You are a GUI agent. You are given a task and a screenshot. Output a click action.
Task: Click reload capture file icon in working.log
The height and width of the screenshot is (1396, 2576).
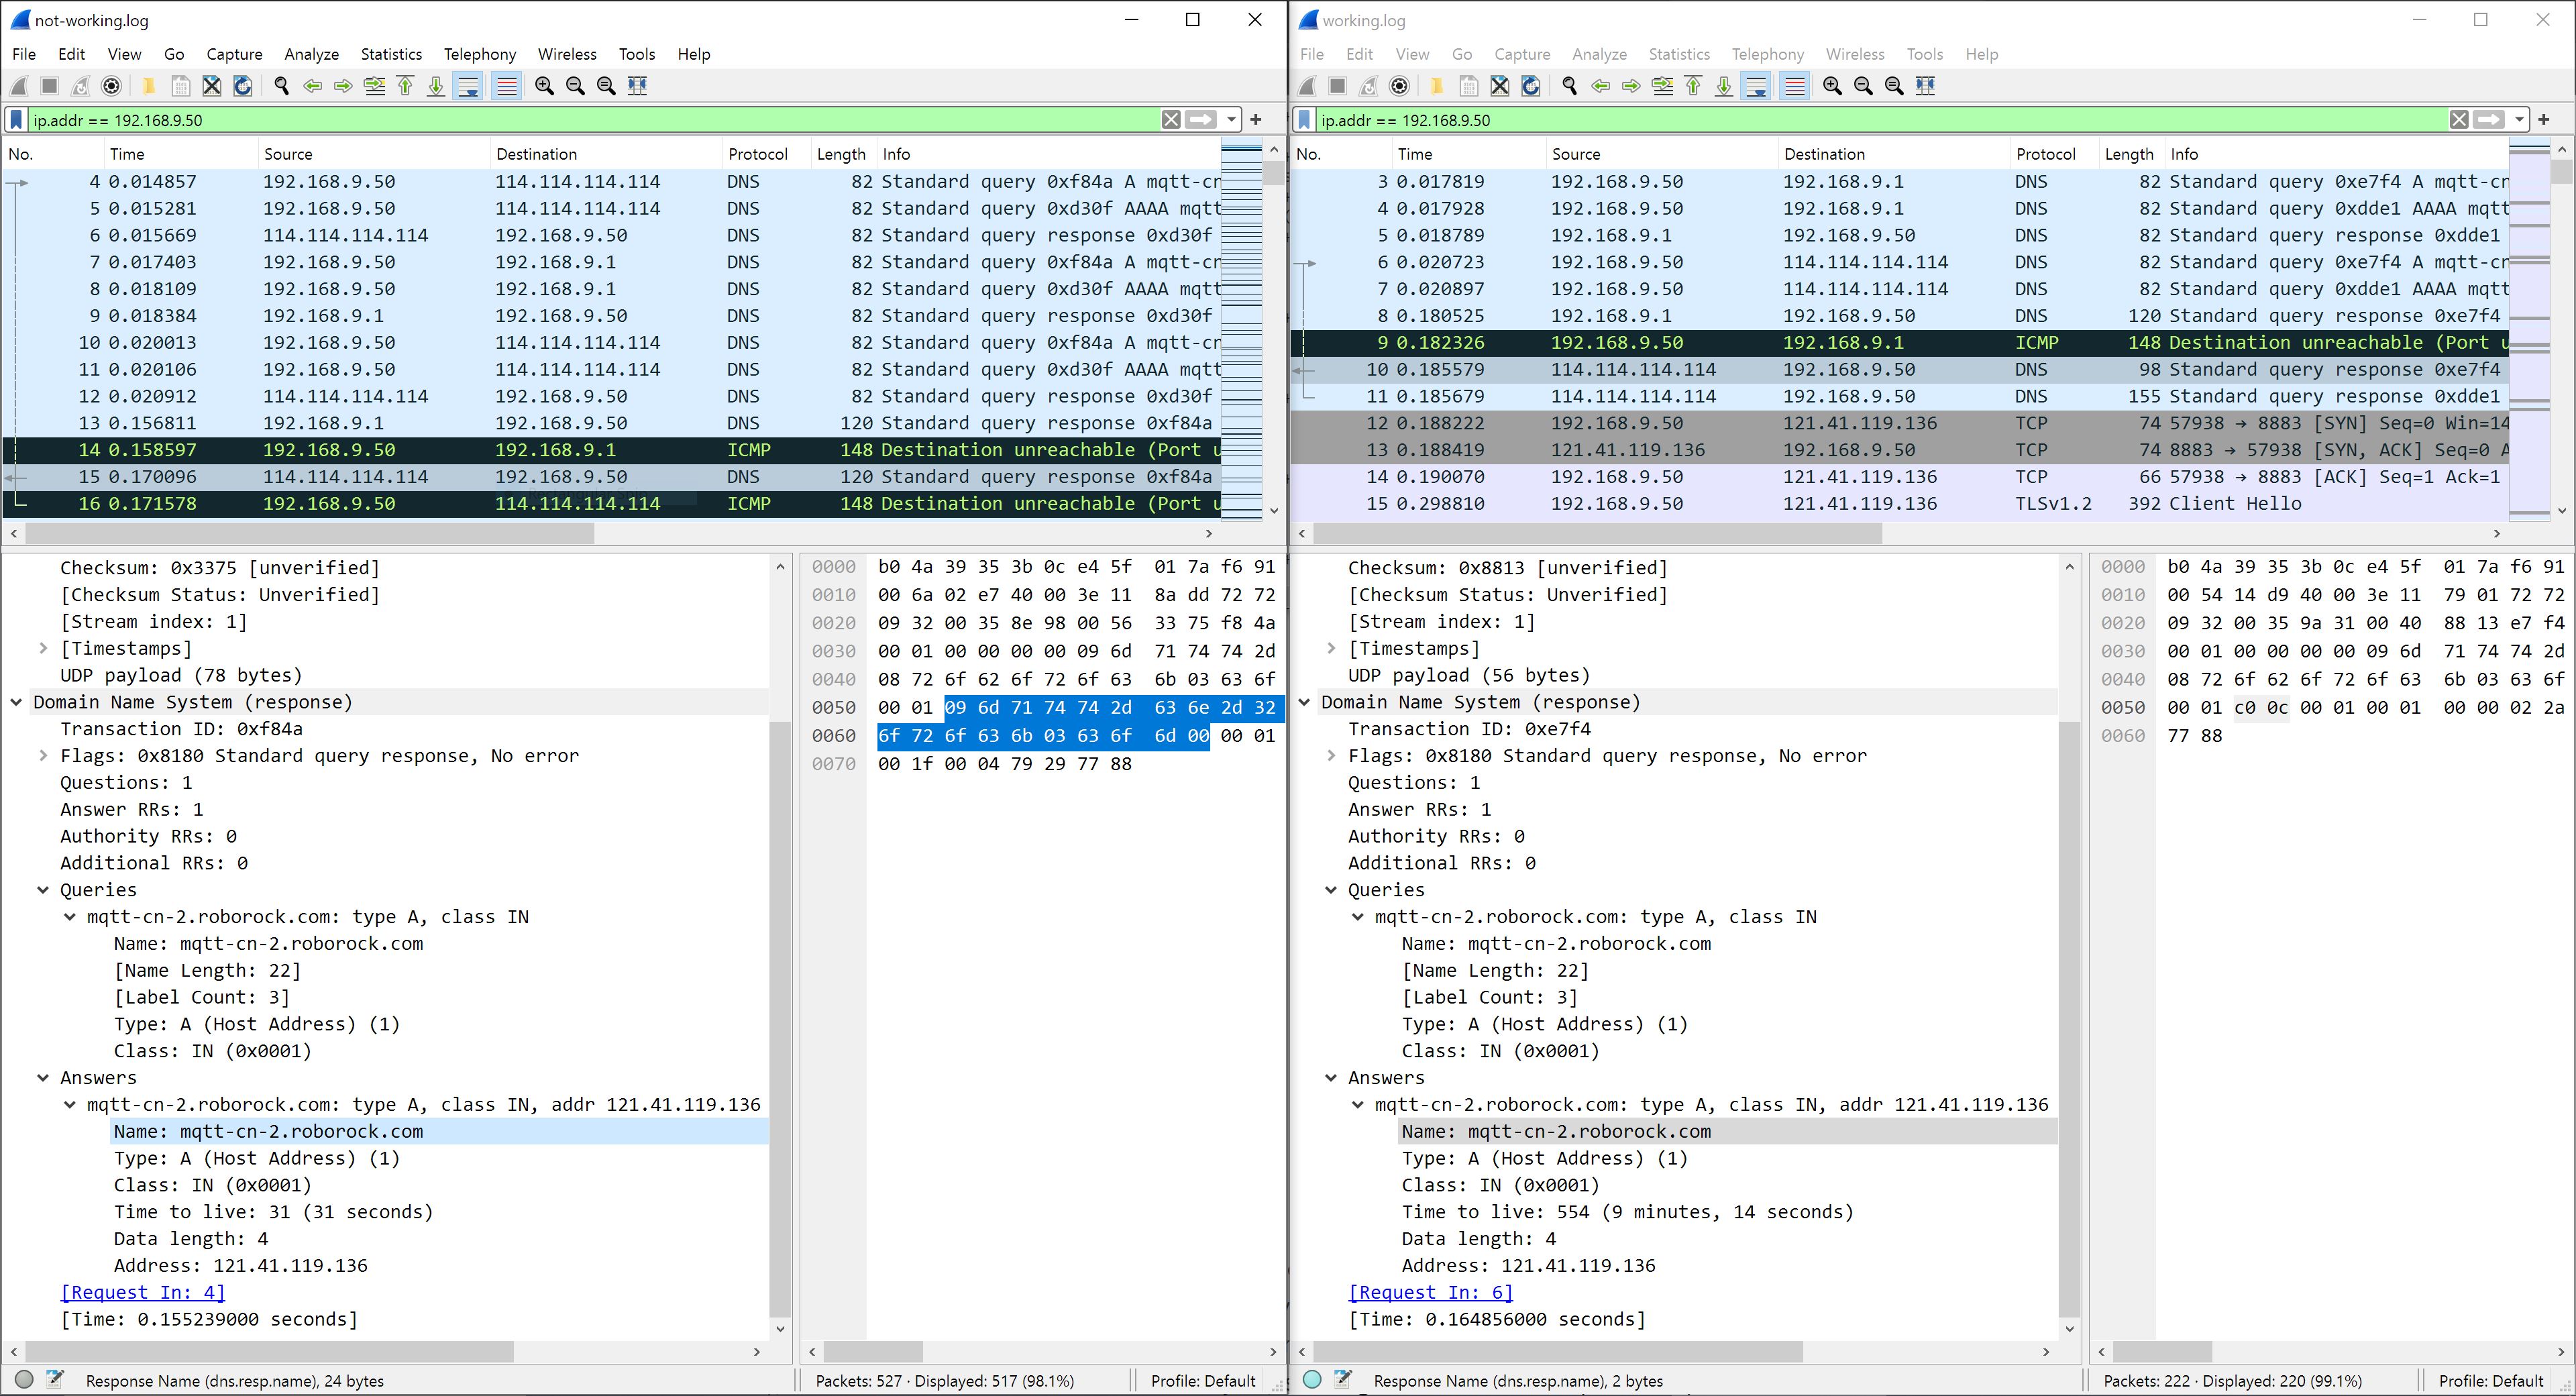tap(1531, 86)
